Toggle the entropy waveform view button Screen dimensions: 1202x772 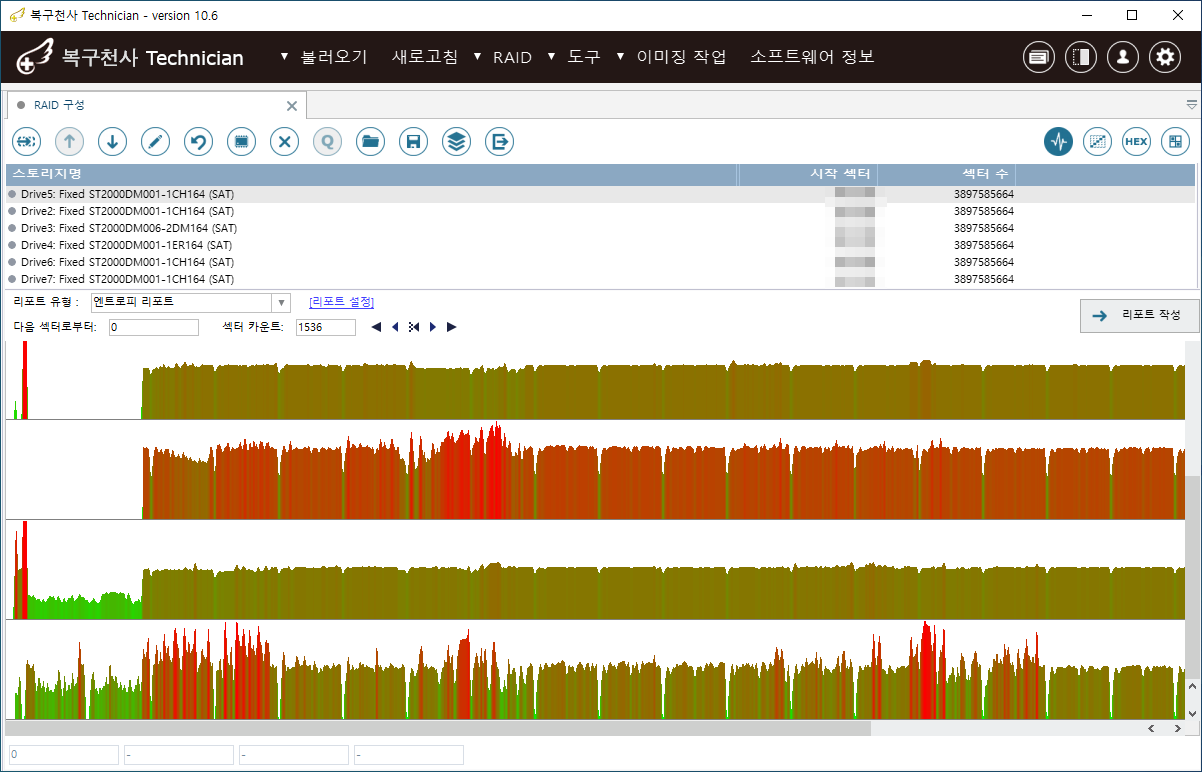coord(1059,142)
